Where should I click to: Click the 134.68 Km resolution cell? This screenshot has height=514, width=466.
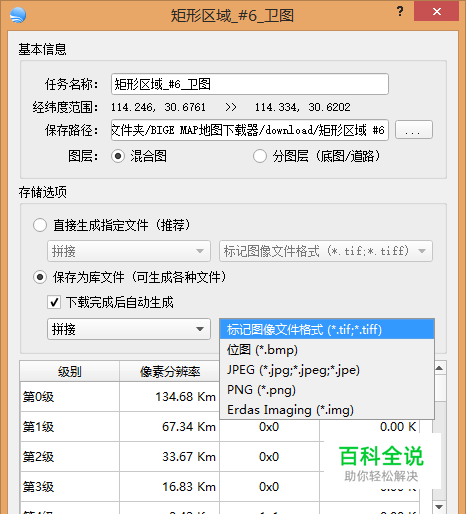click(169, 397)
